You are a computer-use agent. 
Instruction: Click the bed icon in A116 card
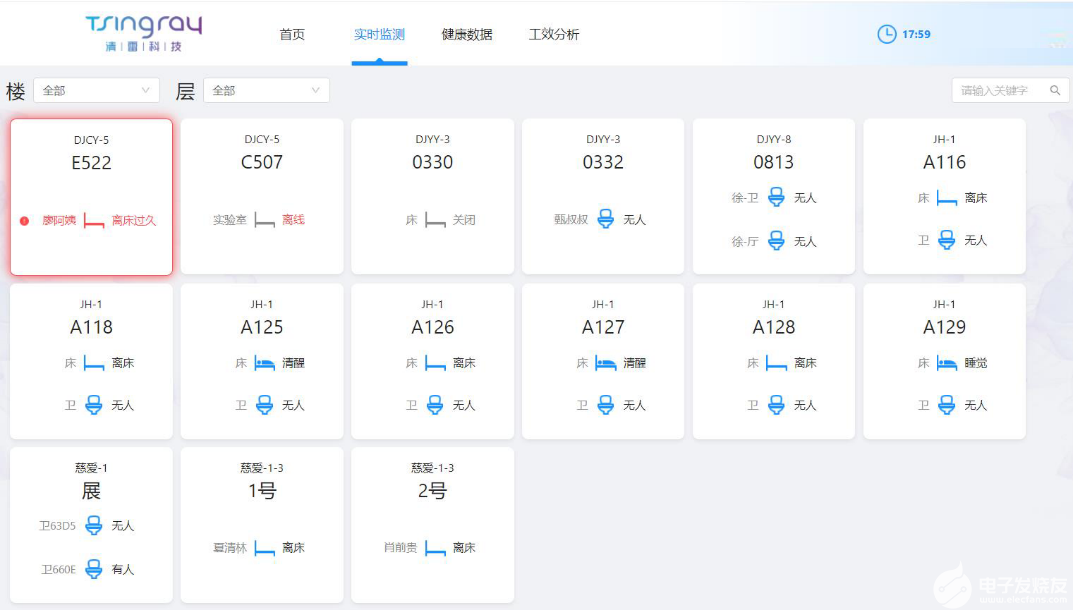(x=946, y=199)
